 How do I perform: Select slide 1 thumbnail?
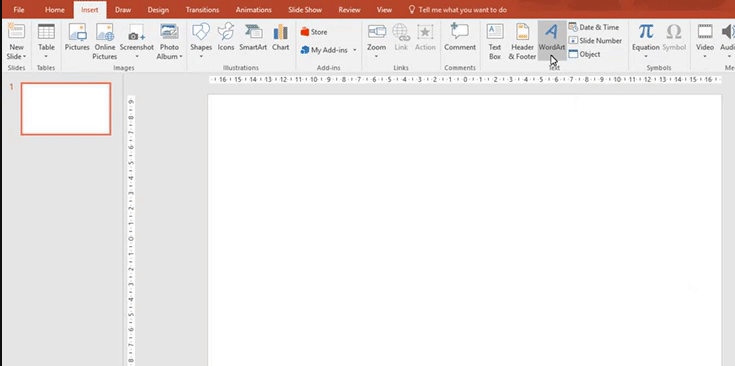[x=66, y=109]
